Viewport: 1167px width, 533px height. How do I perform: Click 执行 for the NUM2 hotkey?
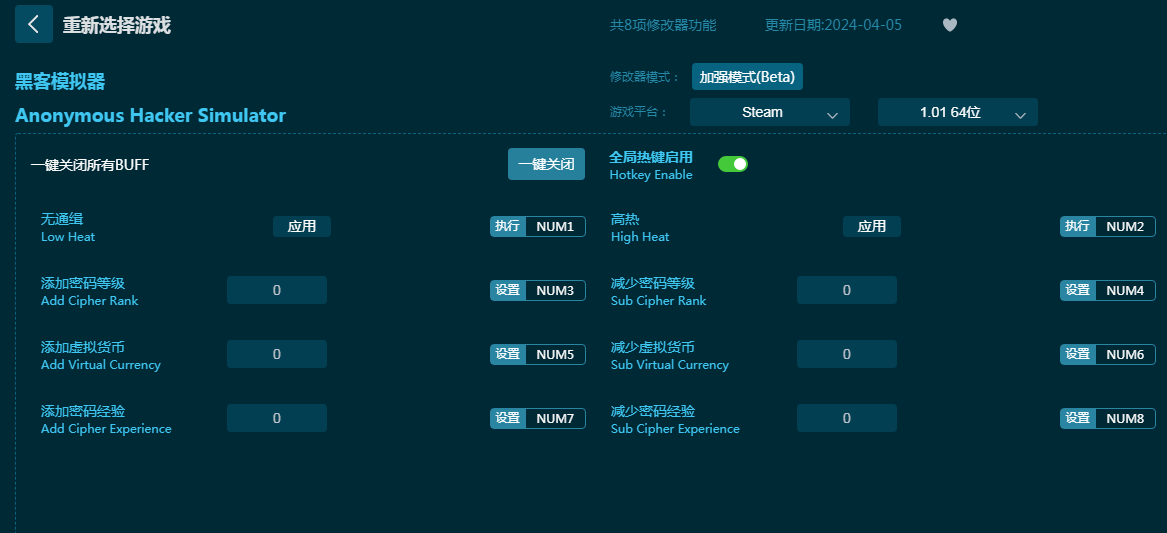(1078, 226)
